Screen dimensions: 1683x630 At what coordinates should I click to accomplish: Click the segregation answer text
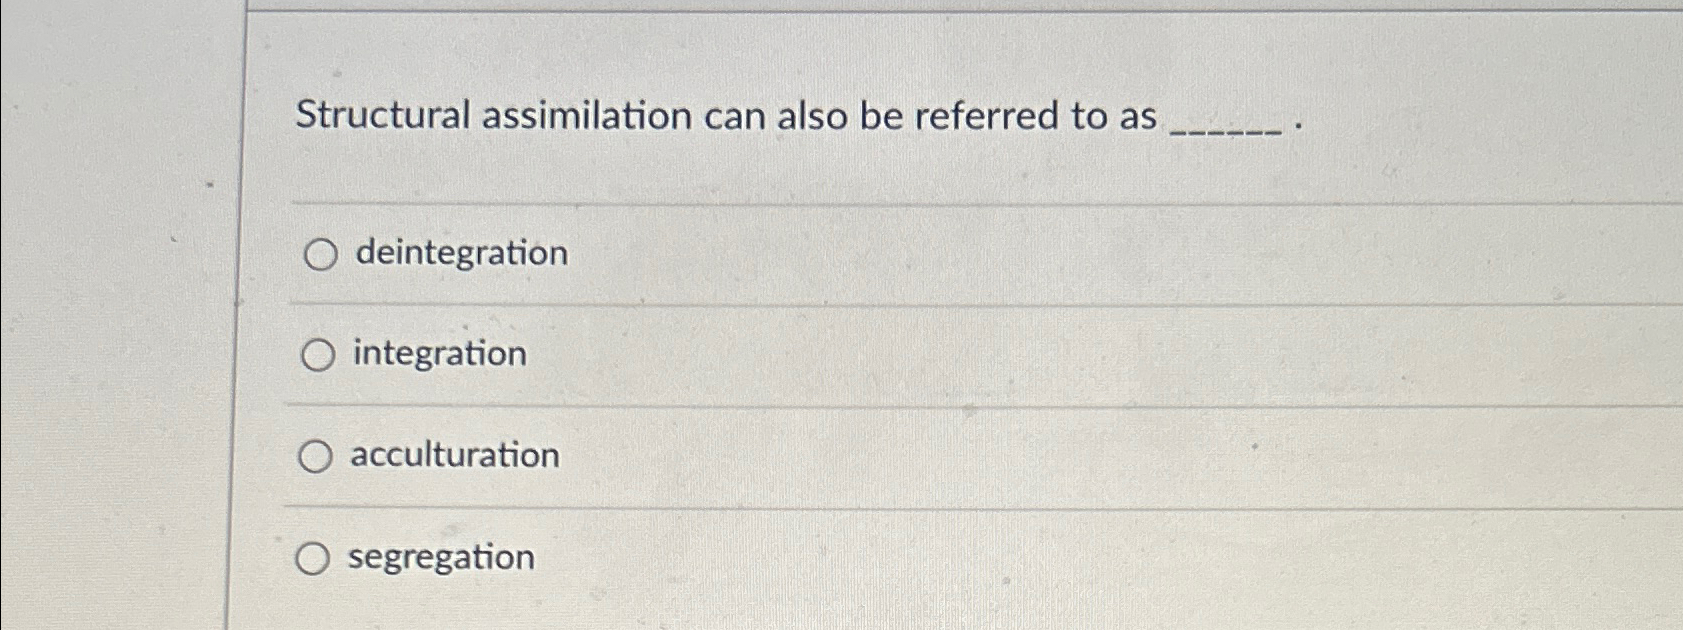(442, 558)
